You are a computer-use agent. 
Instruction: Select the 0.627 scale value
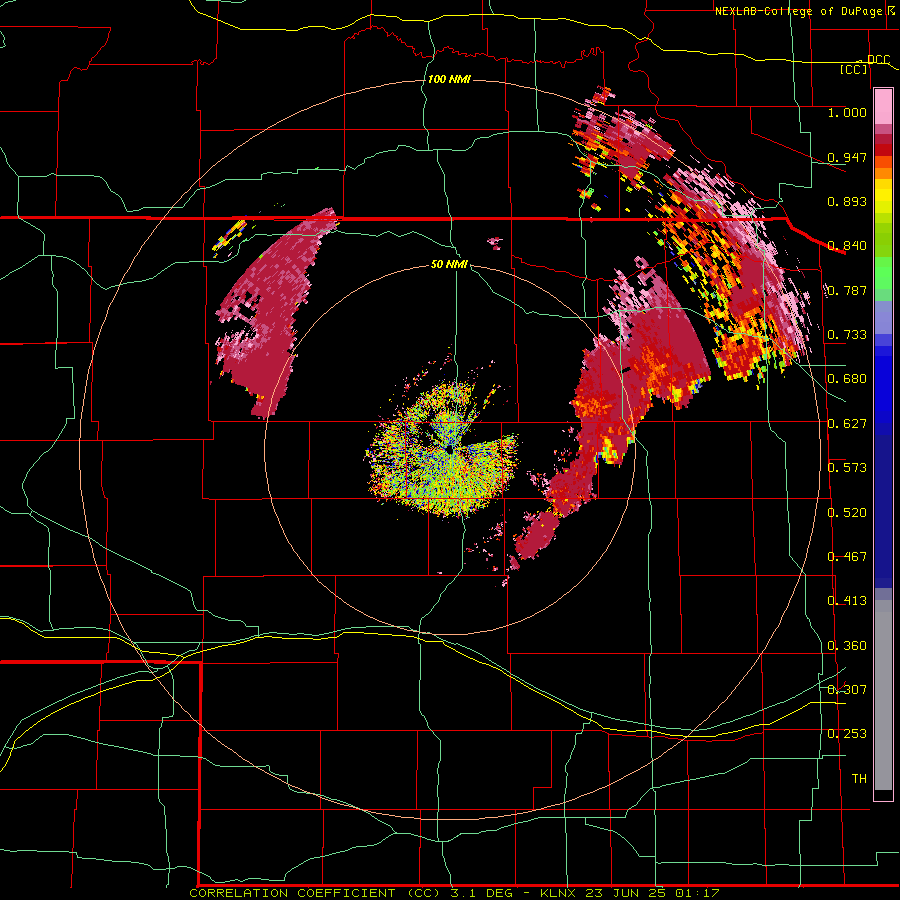click(847, 424)
